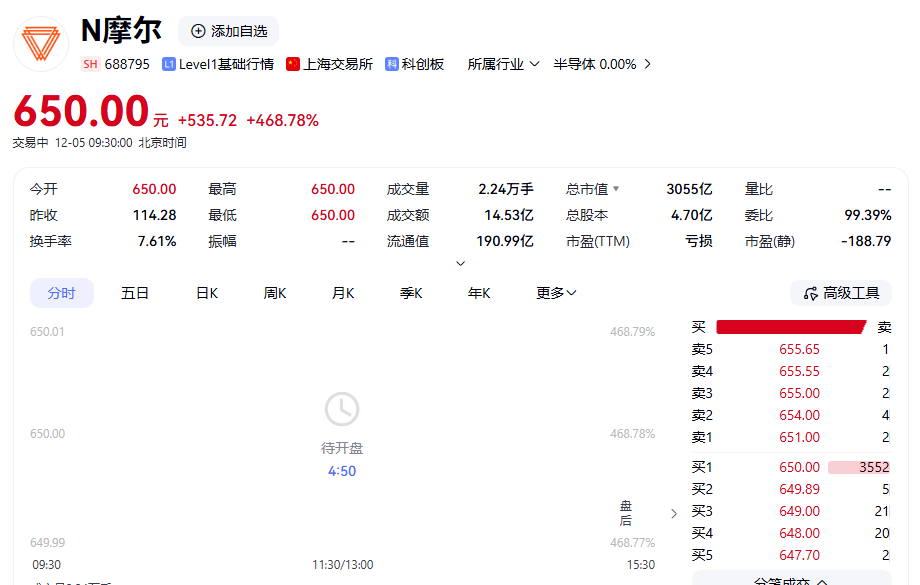Click the clock icon above 待开盘
The width and height of the screenshot is (920, 585).
pos(342,409)
